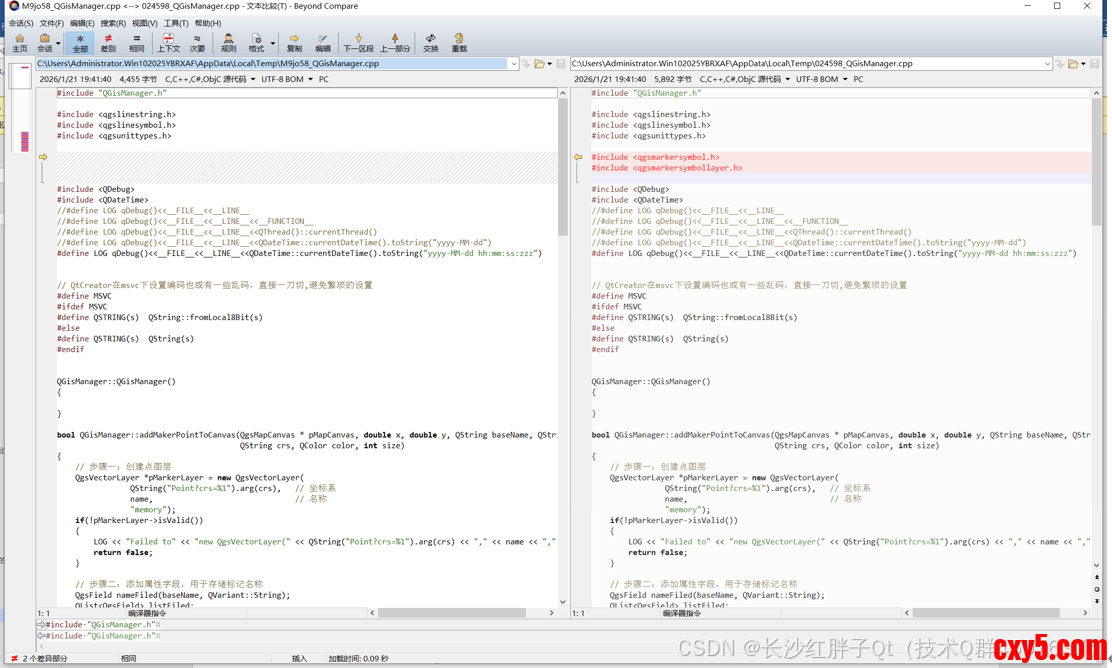Click the 交换 (Swap) sides icon
Screen dimensions: 1112x668
coord(430,42)
